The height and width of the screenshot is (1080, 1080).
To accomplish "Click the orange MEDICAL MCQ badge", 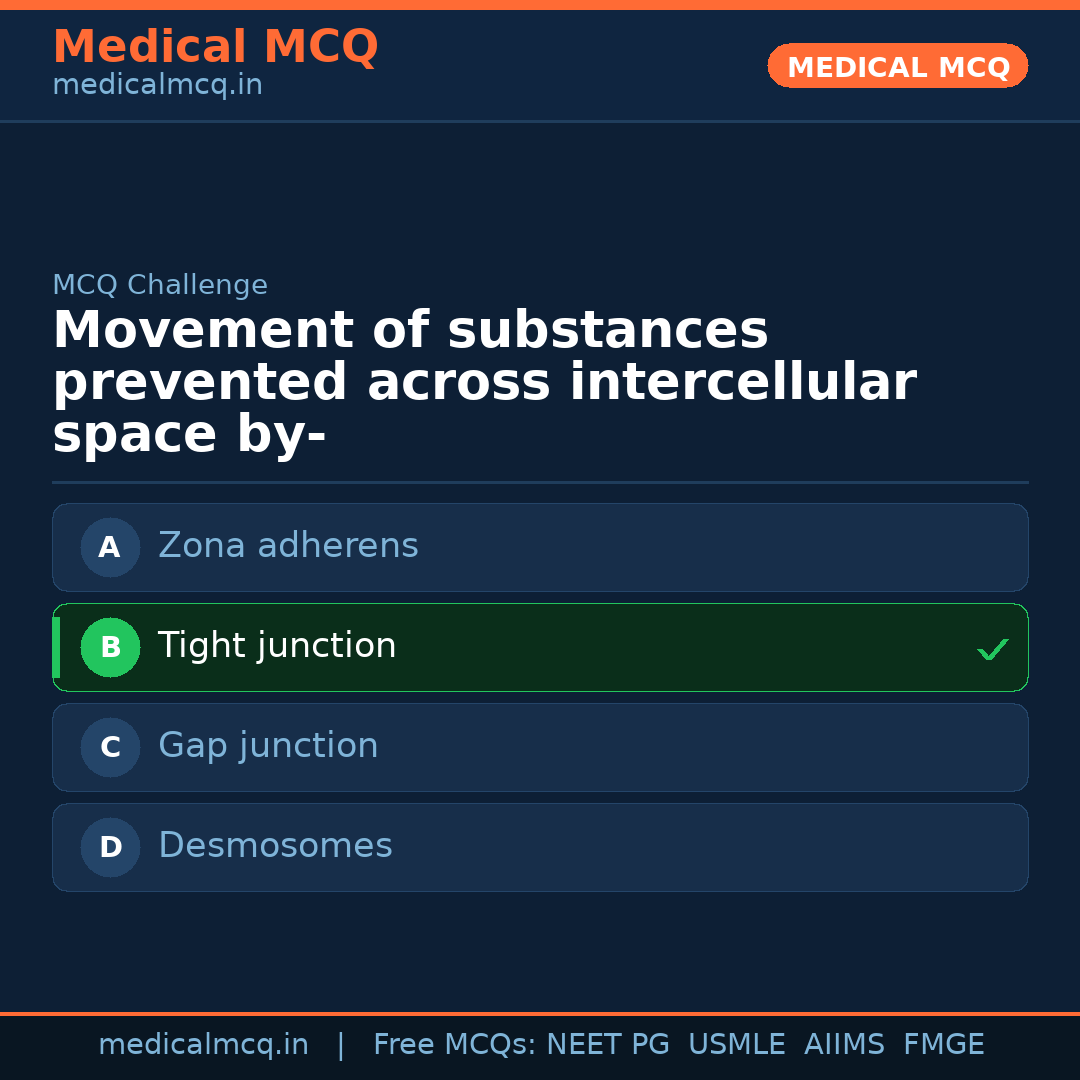I will [x=897, y=66].
